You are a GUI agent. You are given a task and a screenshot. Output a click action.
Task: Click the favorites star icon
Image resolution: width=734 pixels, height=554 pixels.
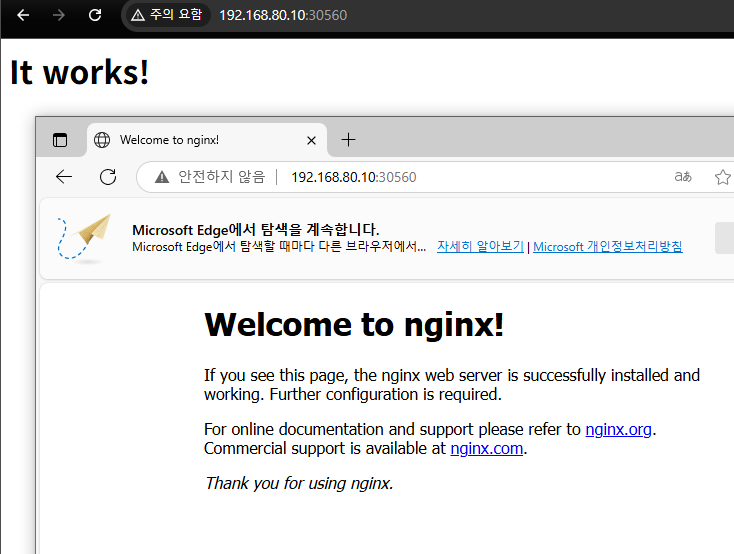[723, 177]
